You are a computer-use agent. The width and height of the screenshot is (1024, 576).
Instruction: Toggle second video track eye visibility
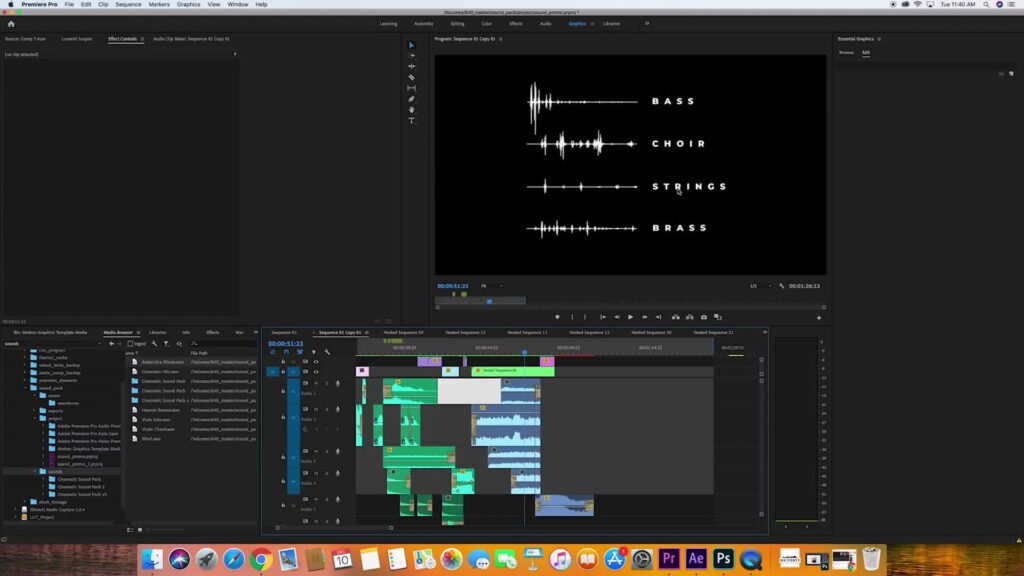coord(316,372)
